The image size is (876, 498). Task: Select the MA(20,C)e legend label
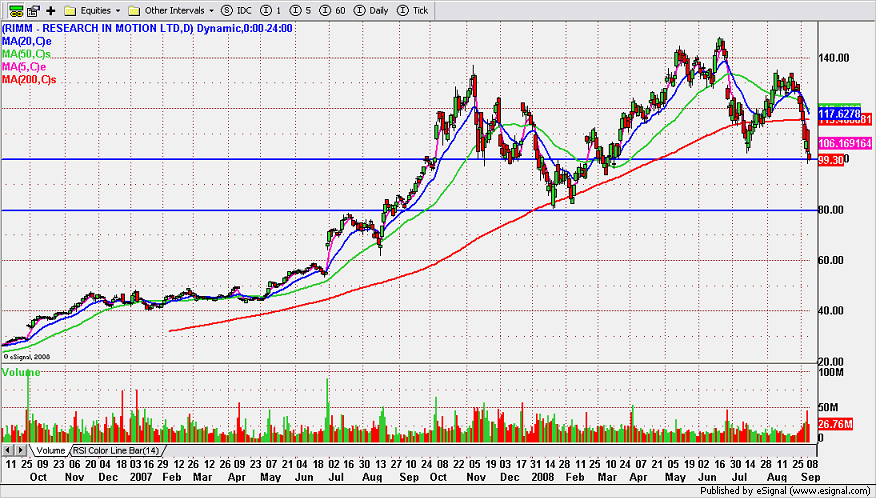pyautogui.click(x=25, y=41)
